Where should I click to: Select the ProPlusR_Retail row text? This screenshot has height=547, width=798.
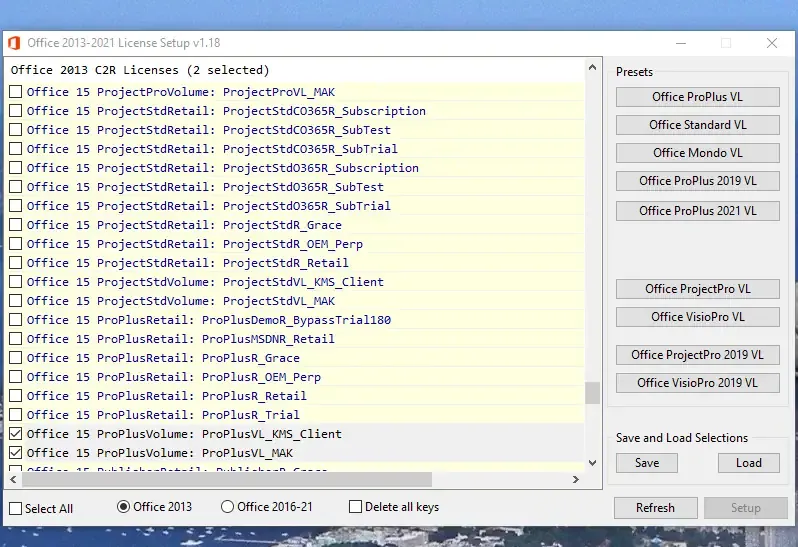[166, 396]
